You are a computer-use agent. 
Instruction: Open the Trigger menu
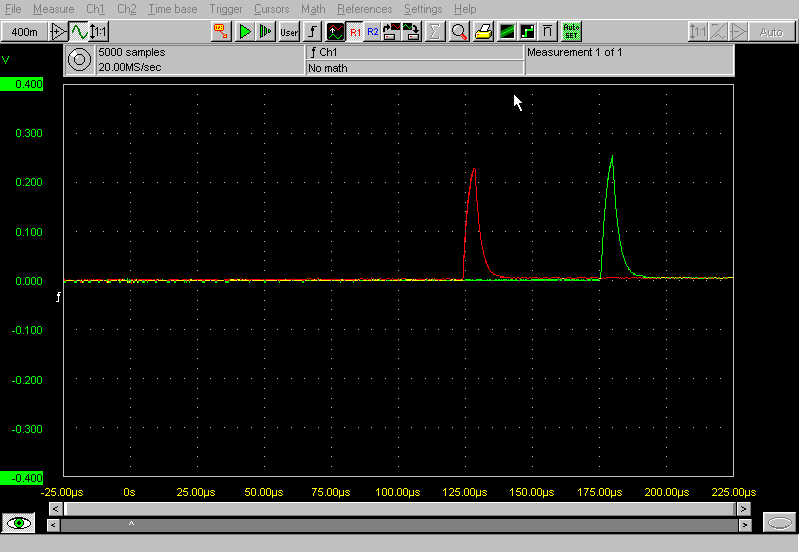tap(225, 9)
